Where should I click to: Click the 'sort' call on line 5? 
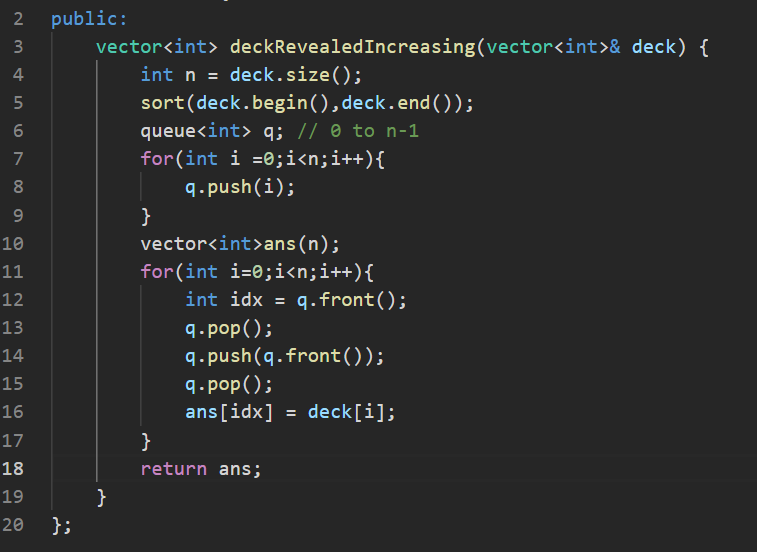162,103
